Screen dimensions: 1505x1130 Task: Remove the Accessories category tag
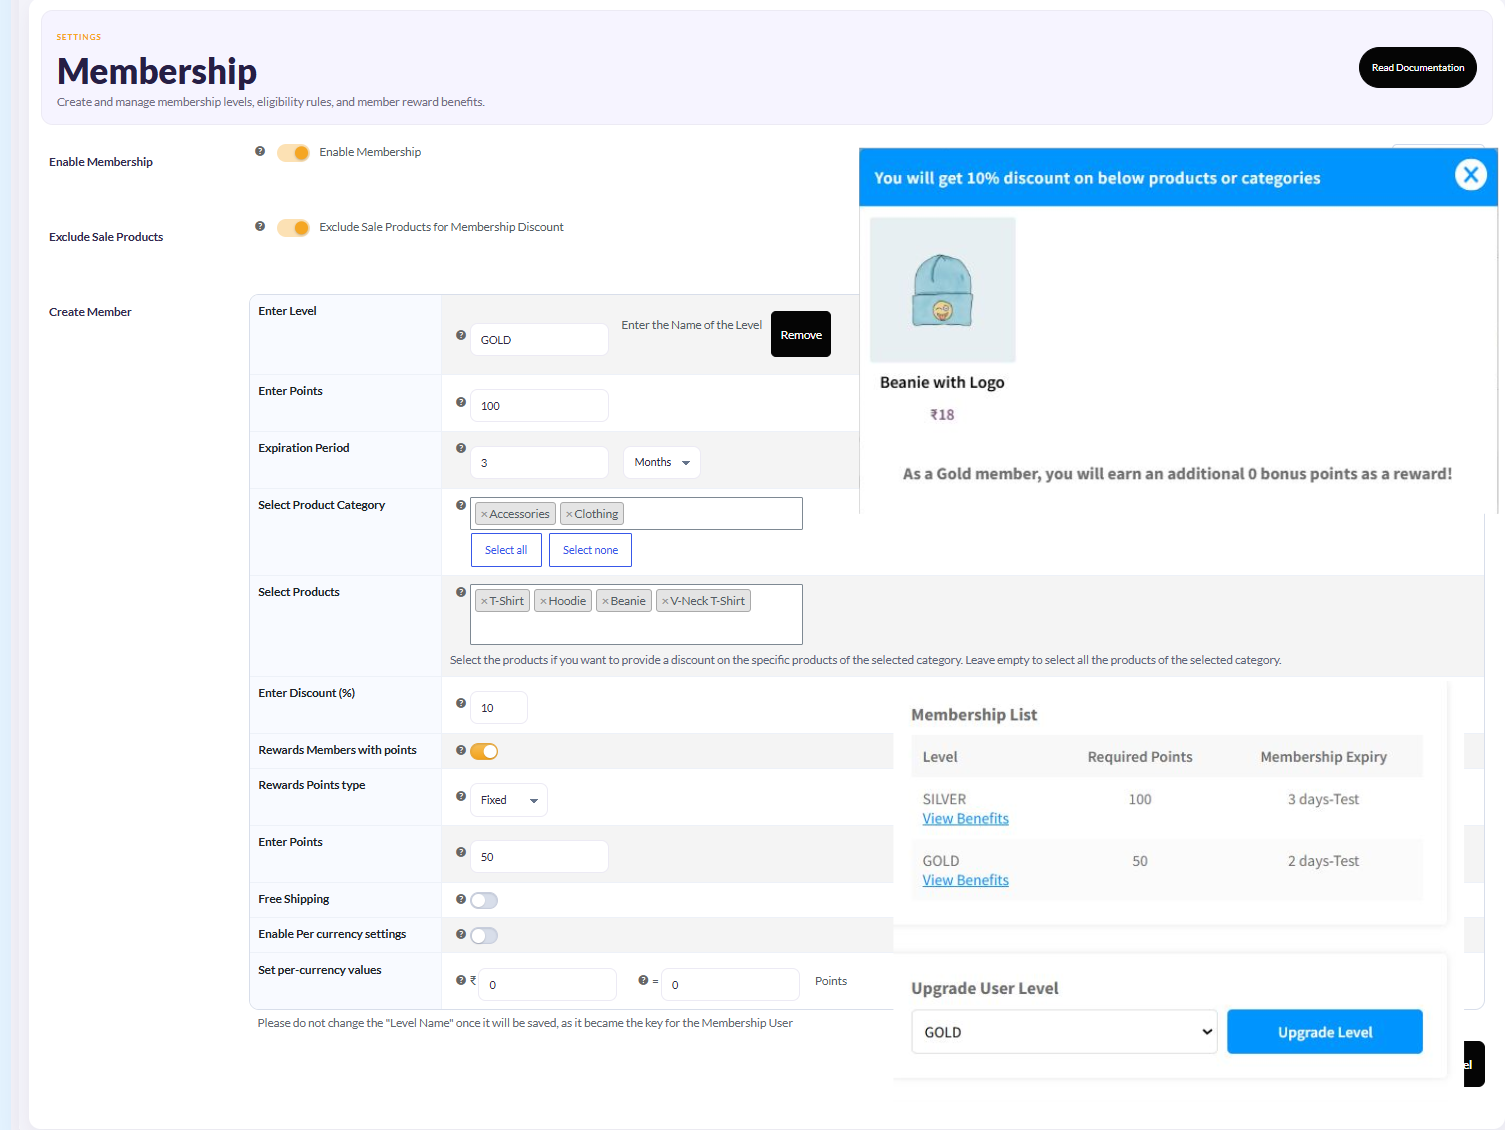tap(484, 514)
